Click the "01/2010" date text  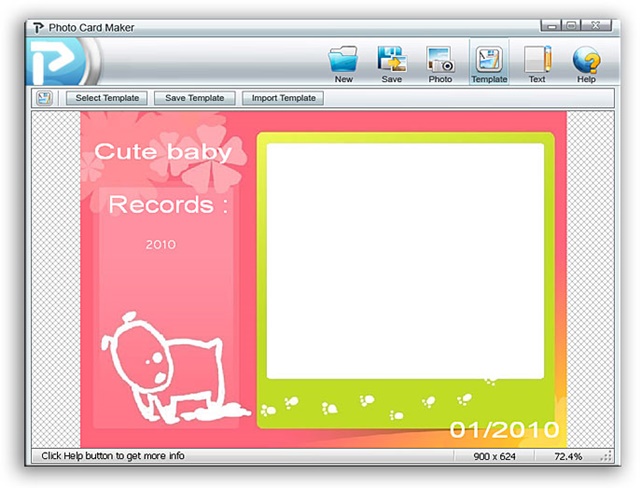click(x=497, y=430)
